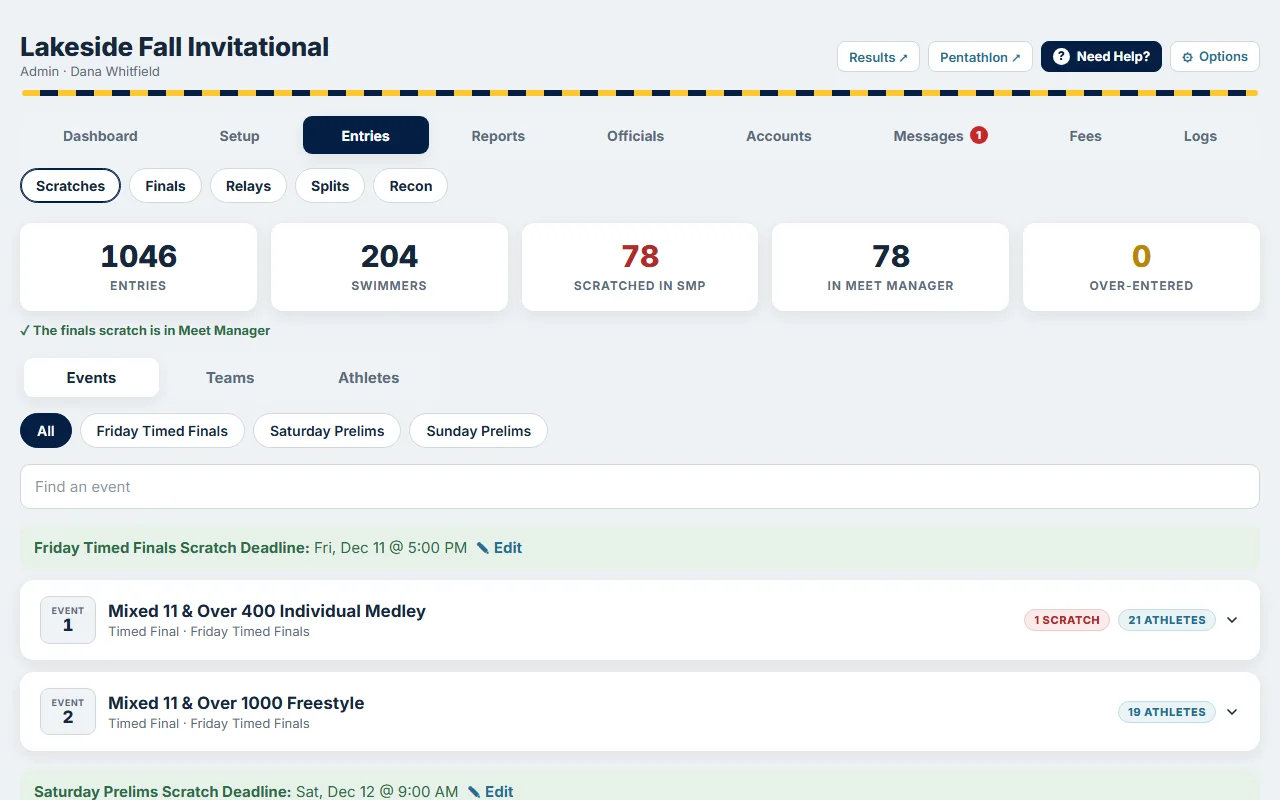
Task: Click the 78 Scratched in SMP card
Action: tap(640, 267)
